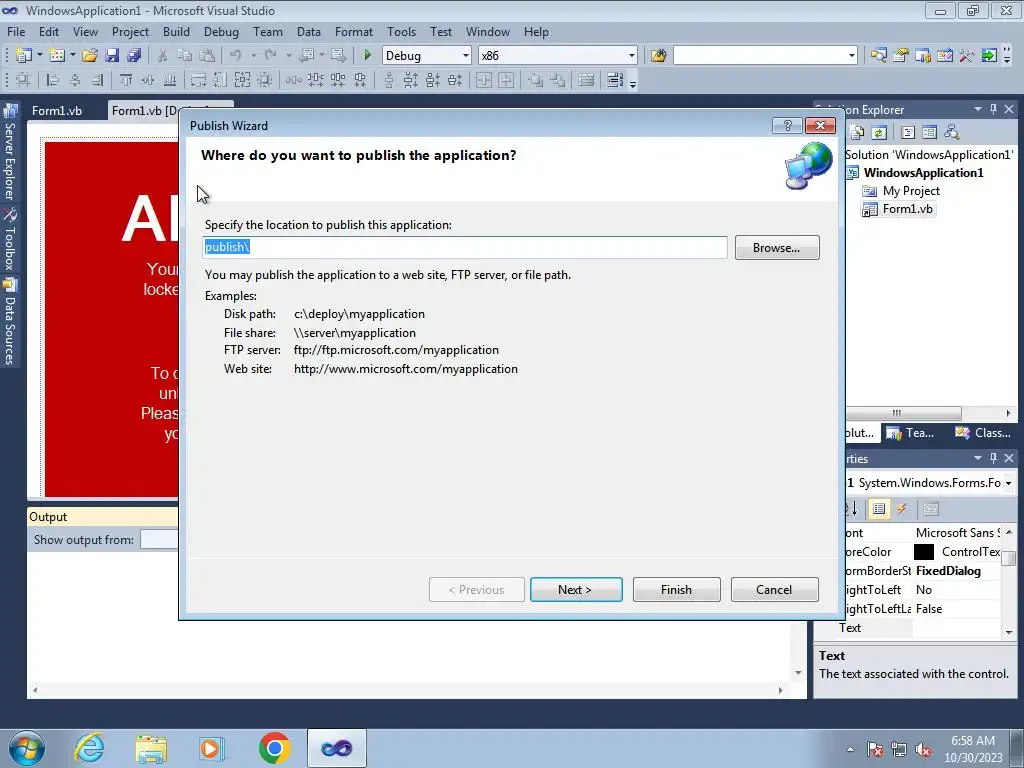Click the Next > button
1024x768 pixels.
point(575,590)
